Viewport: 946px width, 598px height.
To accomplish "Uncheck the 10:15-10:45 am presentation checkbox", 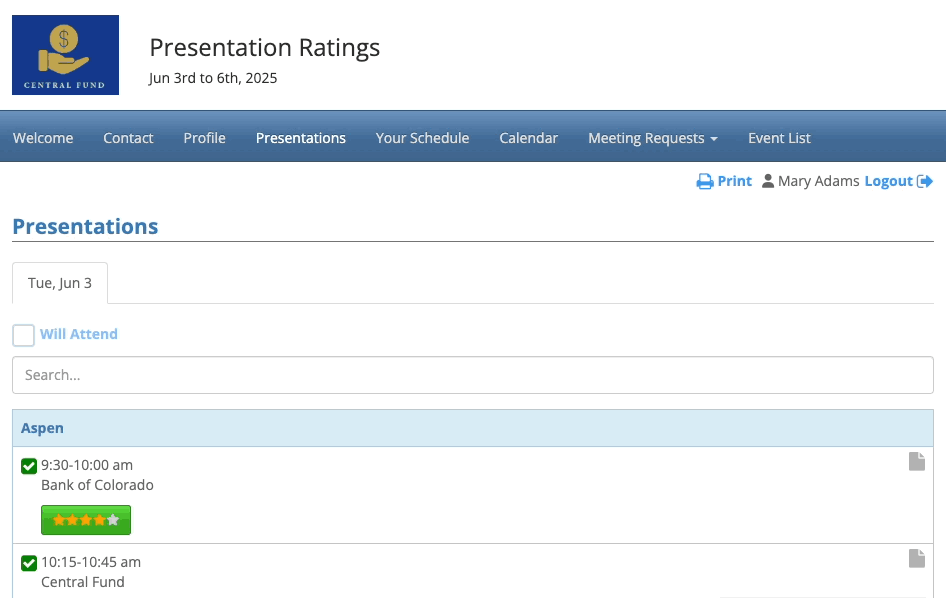I will tap(29, 563).
